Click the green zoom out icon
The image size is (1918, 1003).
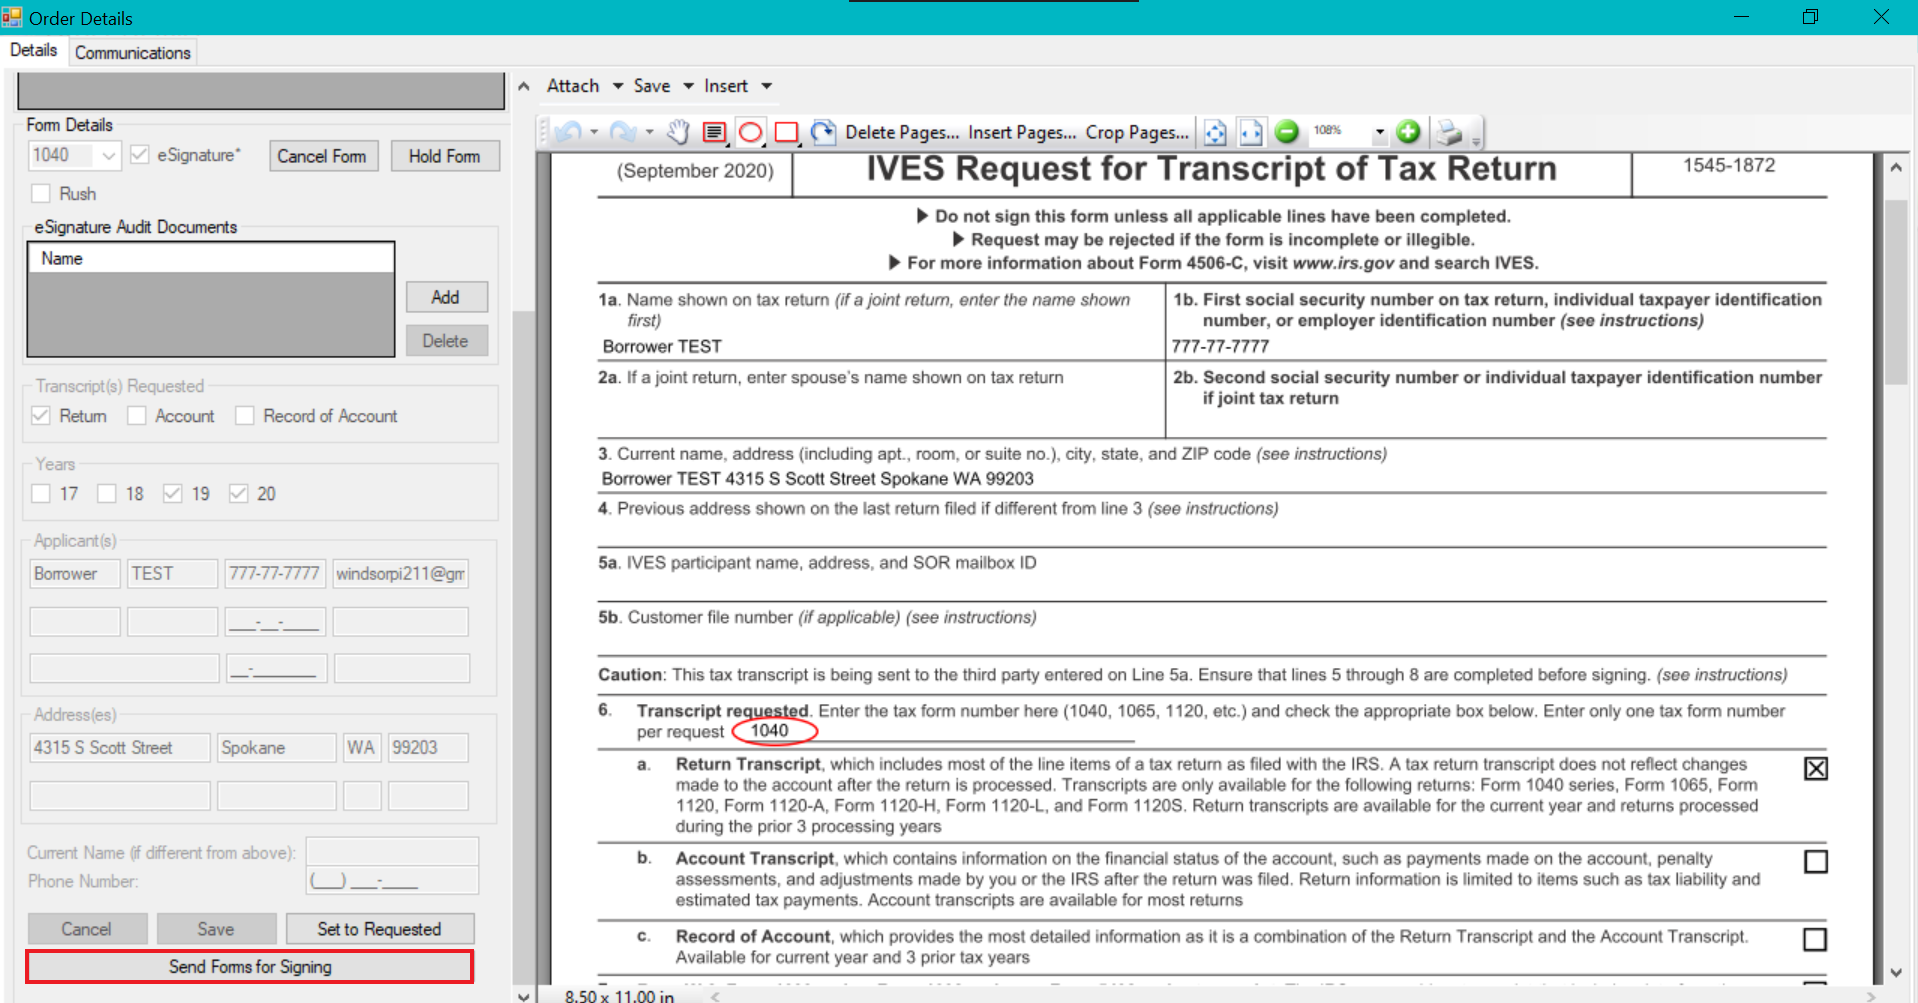tap(1287, 131)
